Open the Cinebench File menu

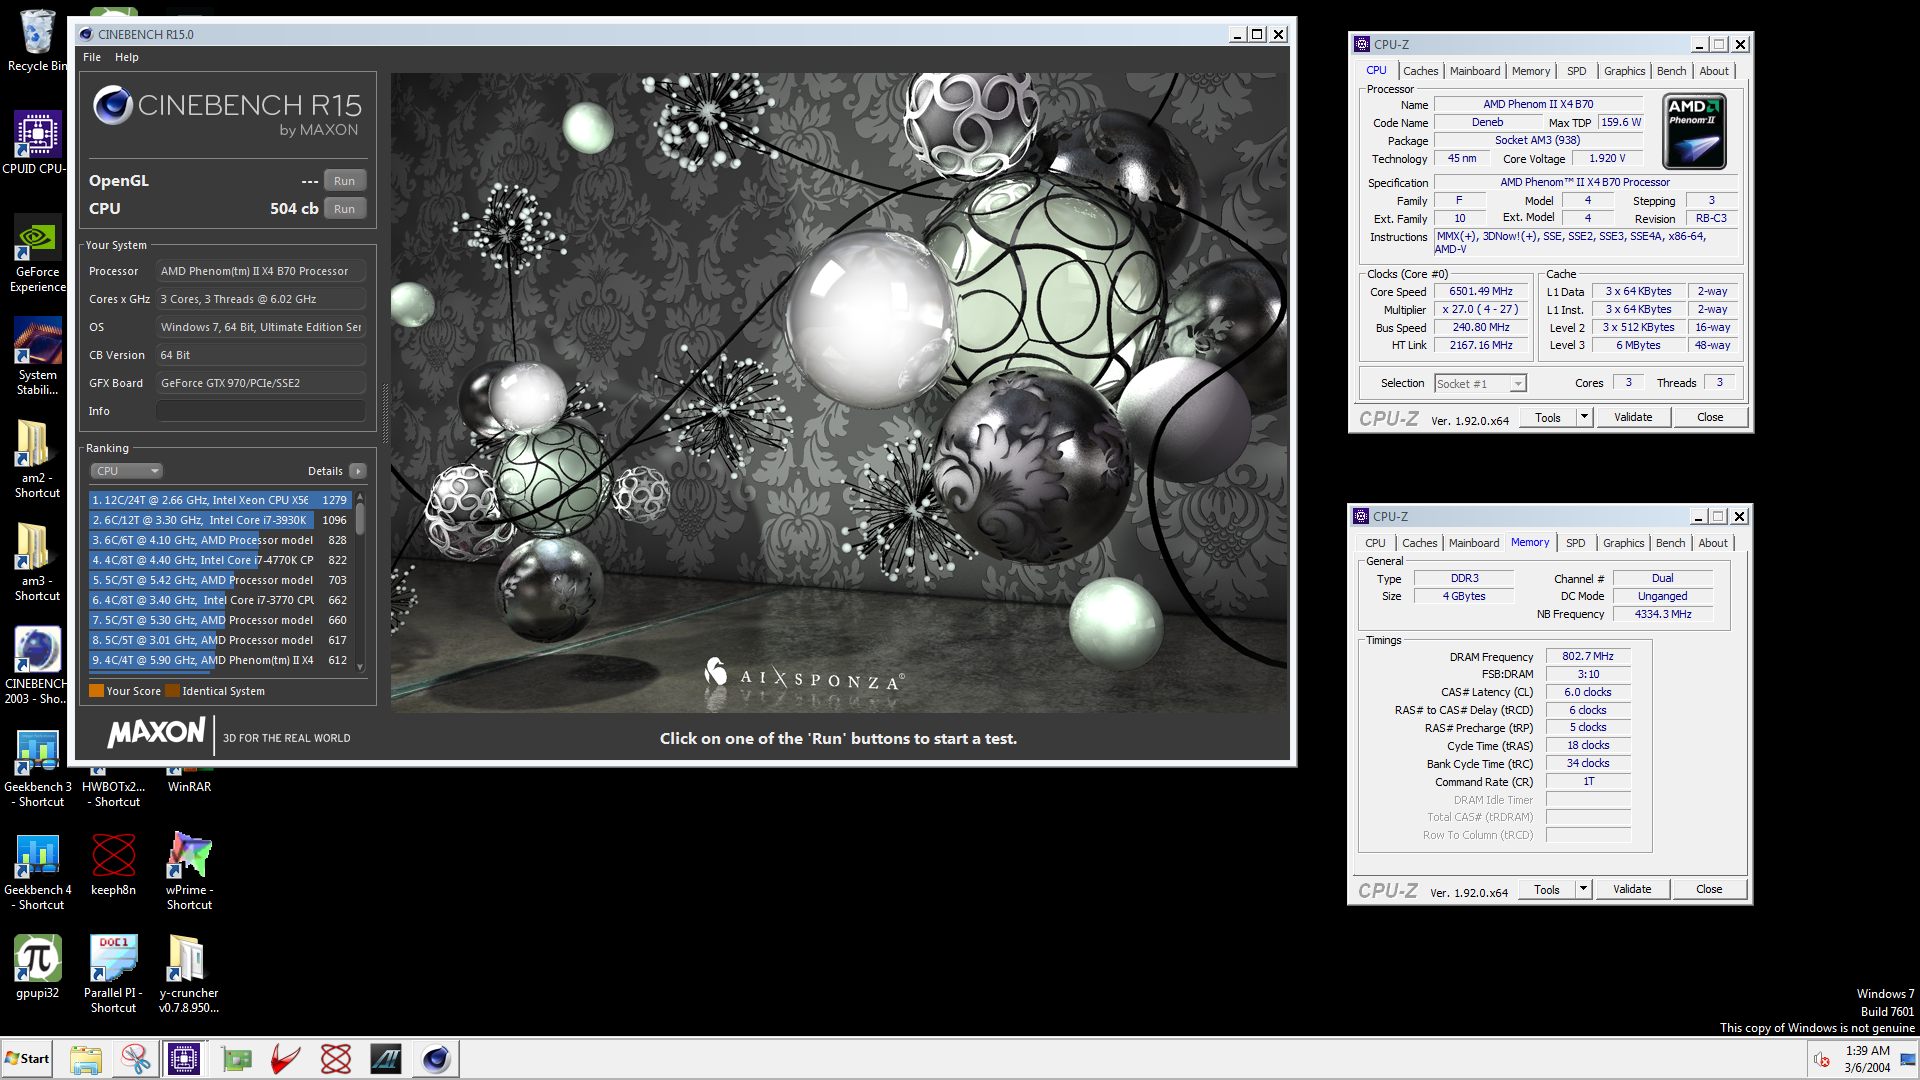tap(92, 57)
